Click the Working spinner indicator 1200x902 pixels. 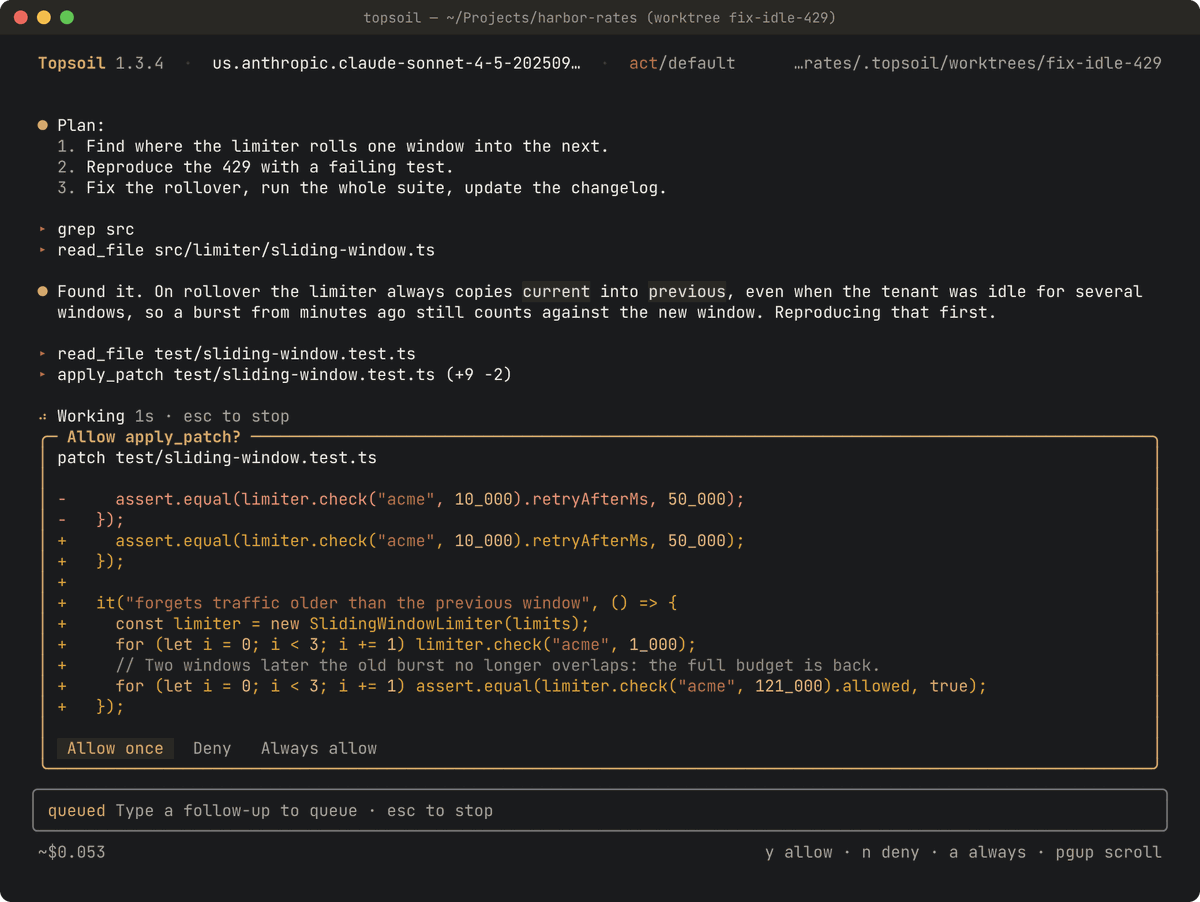pyautogui.click(x=42, y=416)
